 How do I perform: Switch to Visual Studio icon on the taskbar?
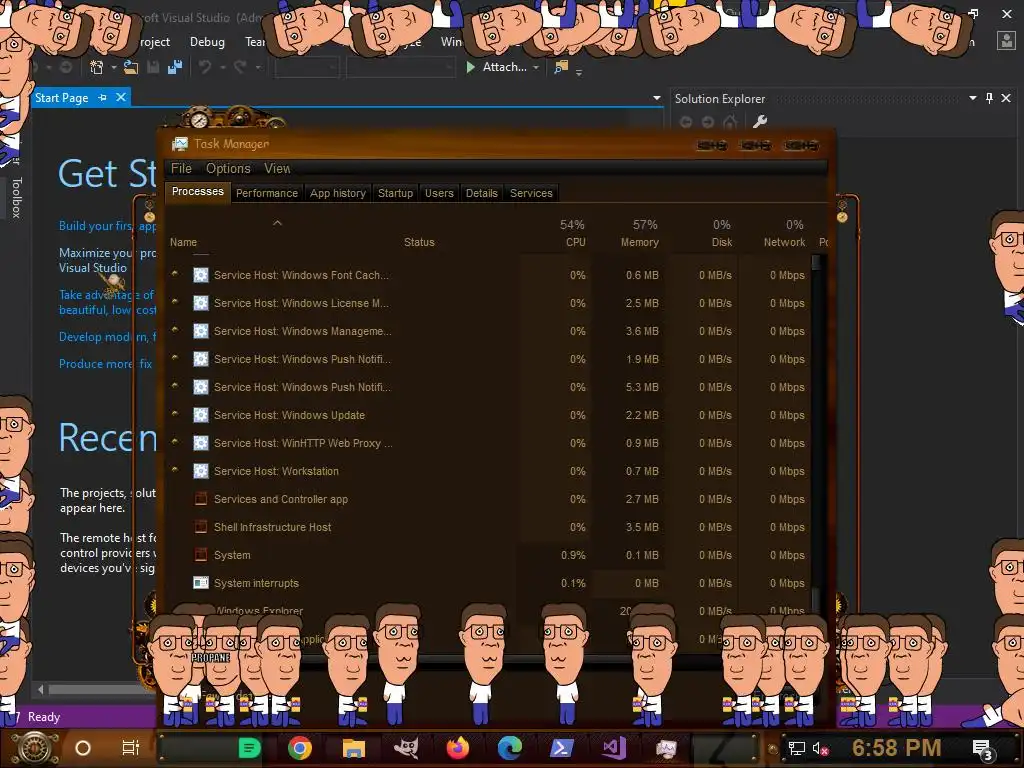point(614,748)
